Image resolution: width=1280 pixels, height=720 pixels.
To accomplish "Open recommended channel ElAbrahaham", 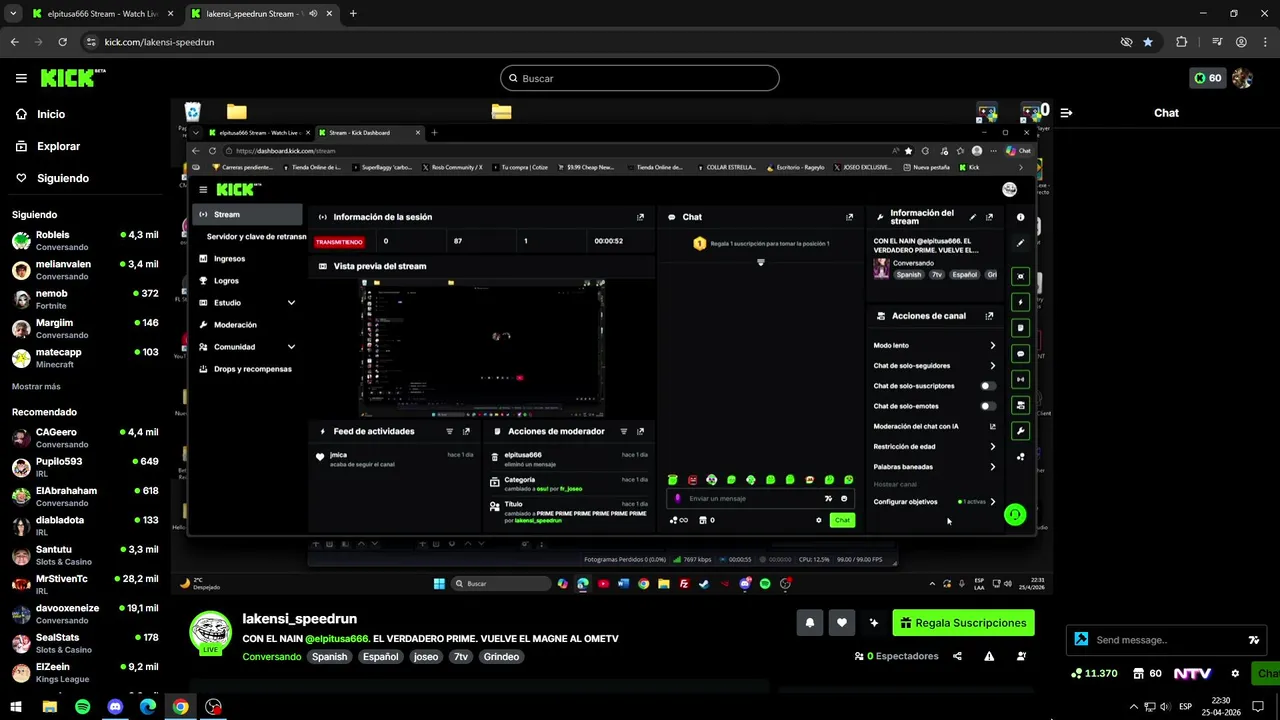I will (x=85, y=497).
